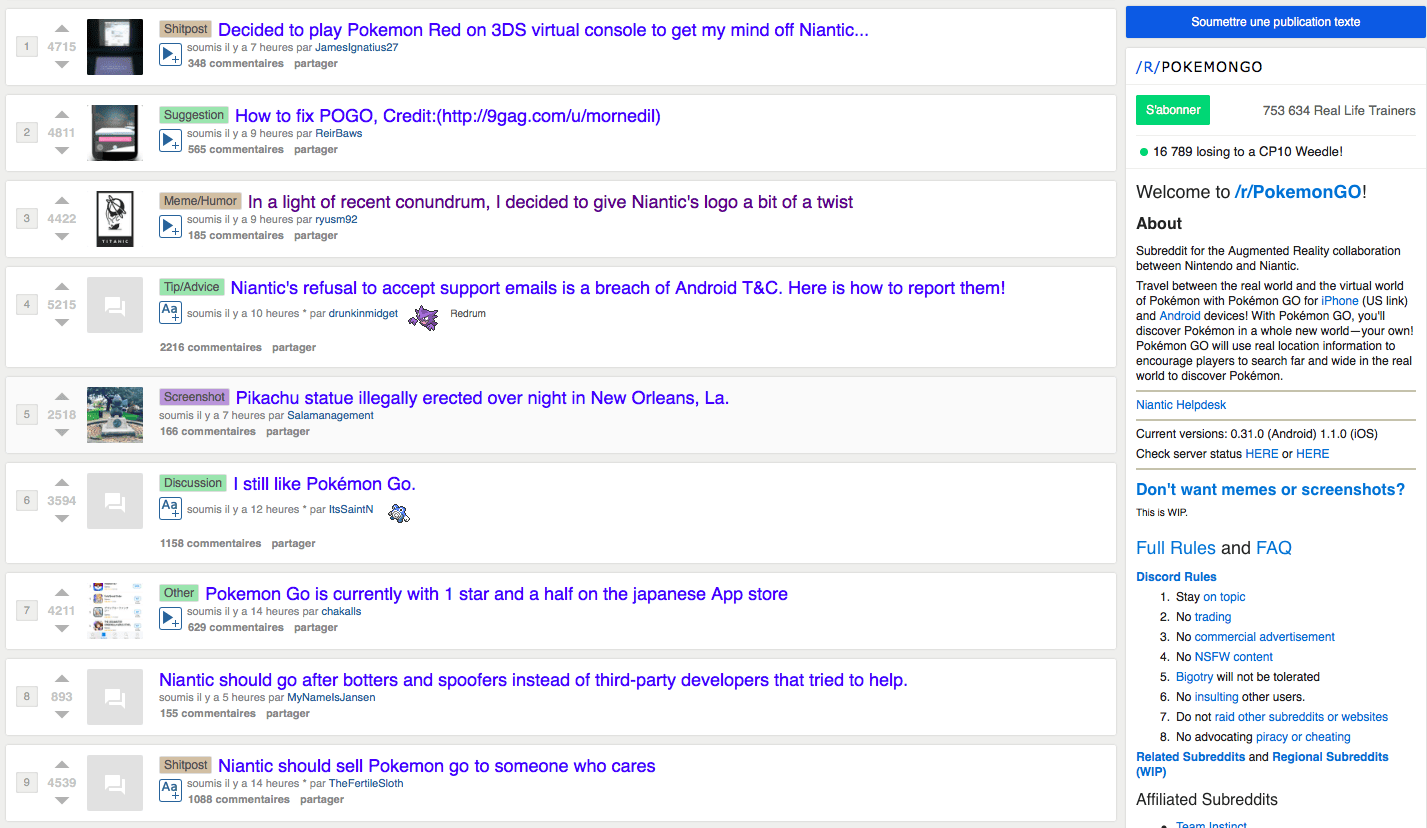
Task: Open user MyNameIsJansen's profile
Action: point(331,698)
